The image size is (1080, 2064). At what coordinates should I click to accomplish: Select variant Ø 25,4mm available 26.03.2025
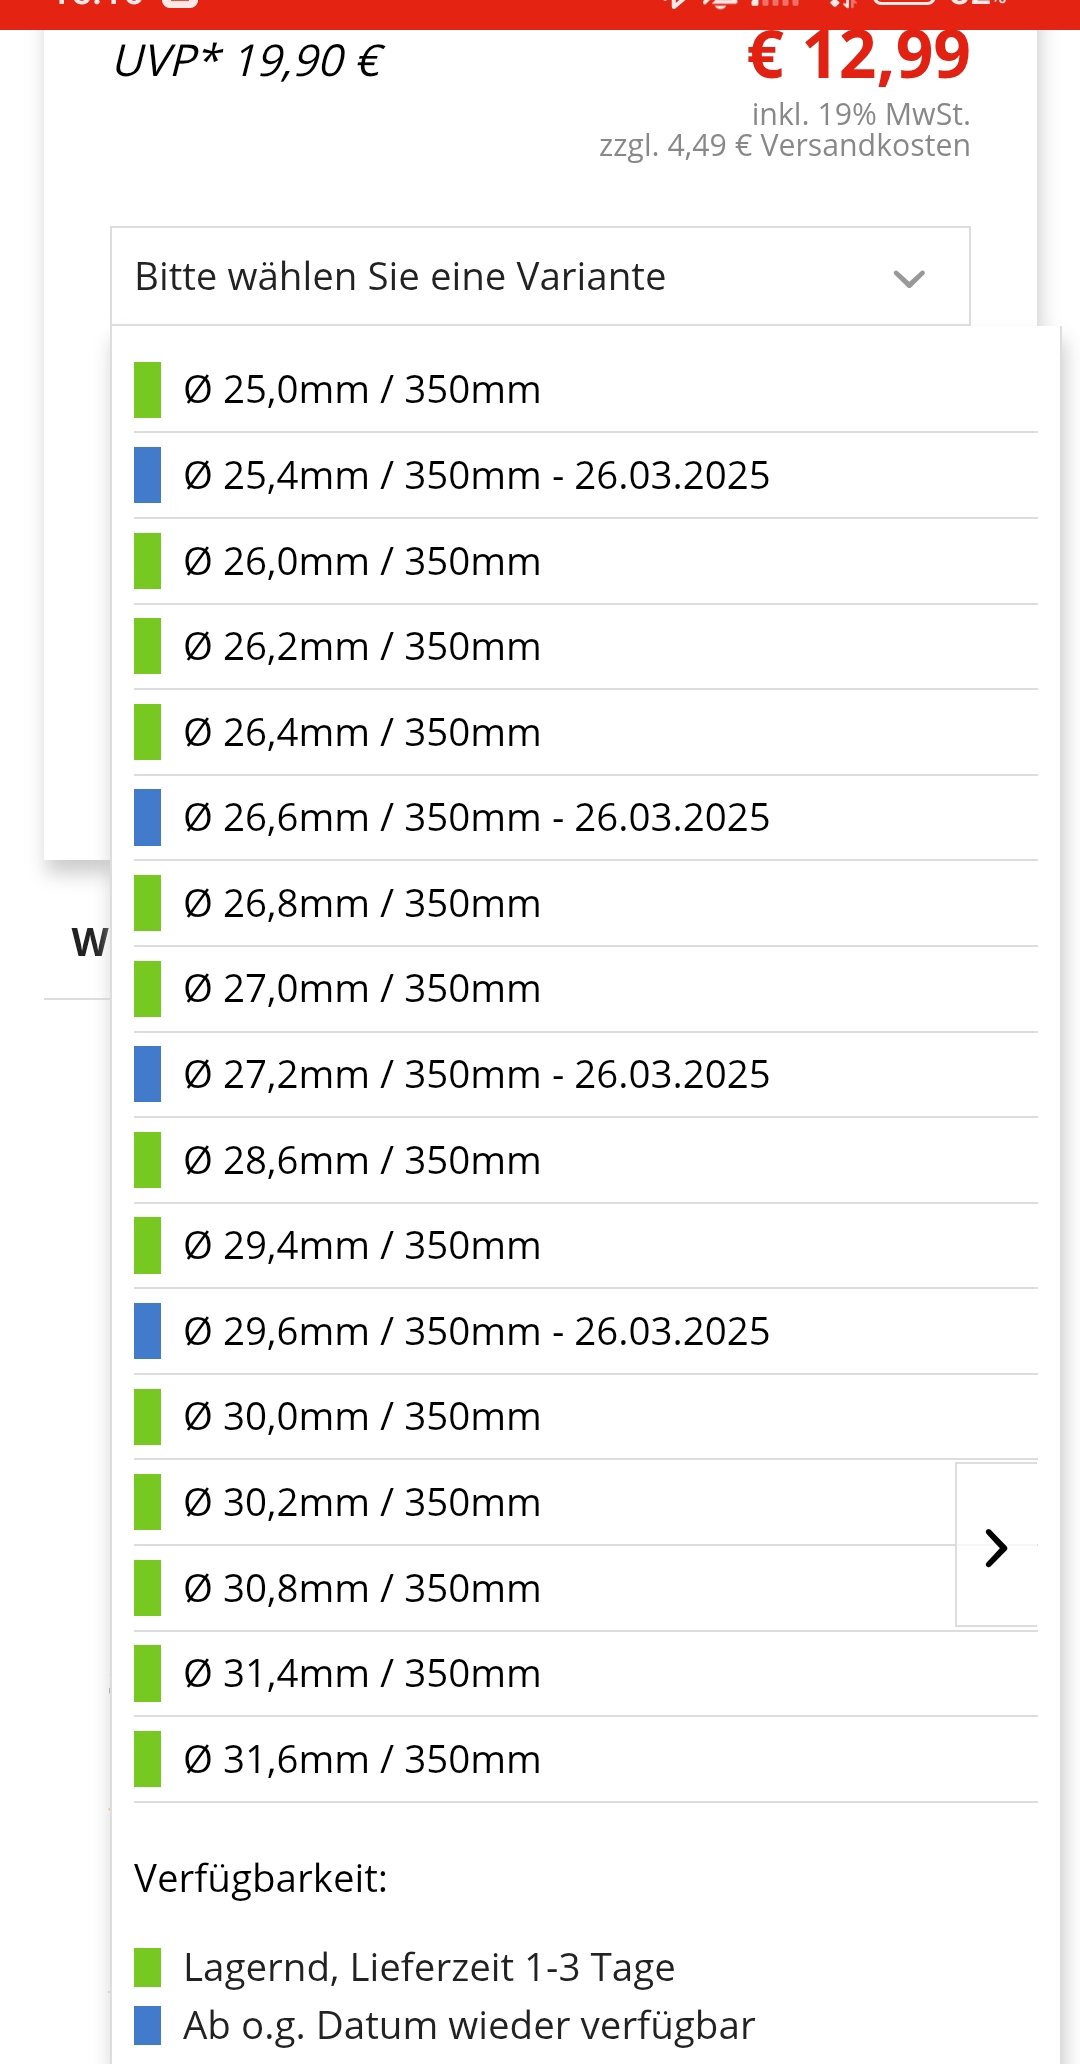476,476
